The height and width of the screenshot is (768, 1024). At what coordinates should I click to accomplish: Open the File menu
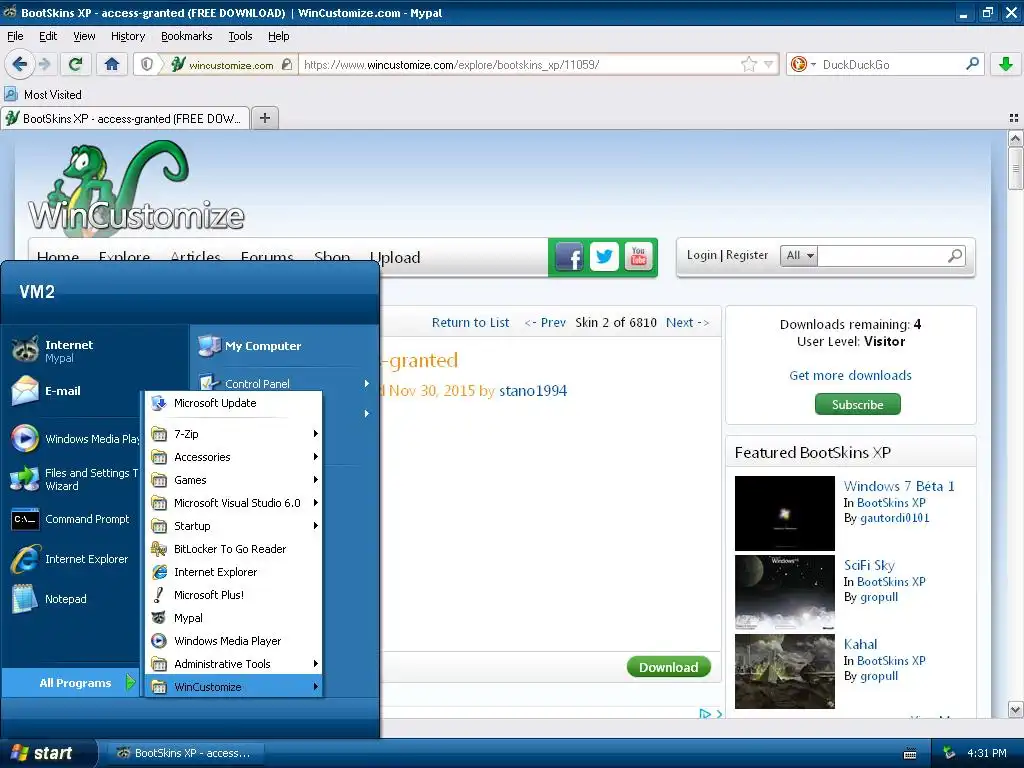coord(15,36)
